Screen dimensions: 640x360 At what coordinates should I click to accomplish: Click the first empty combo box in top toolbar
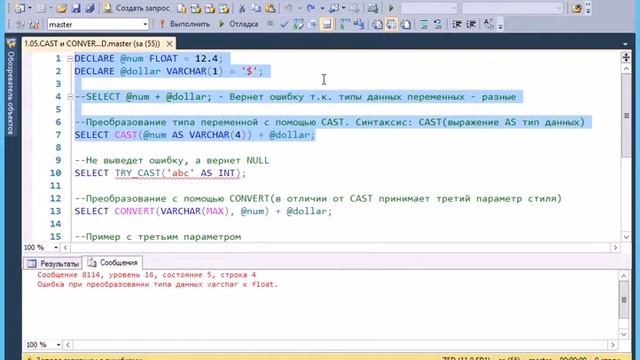click(x=429, y=8)
